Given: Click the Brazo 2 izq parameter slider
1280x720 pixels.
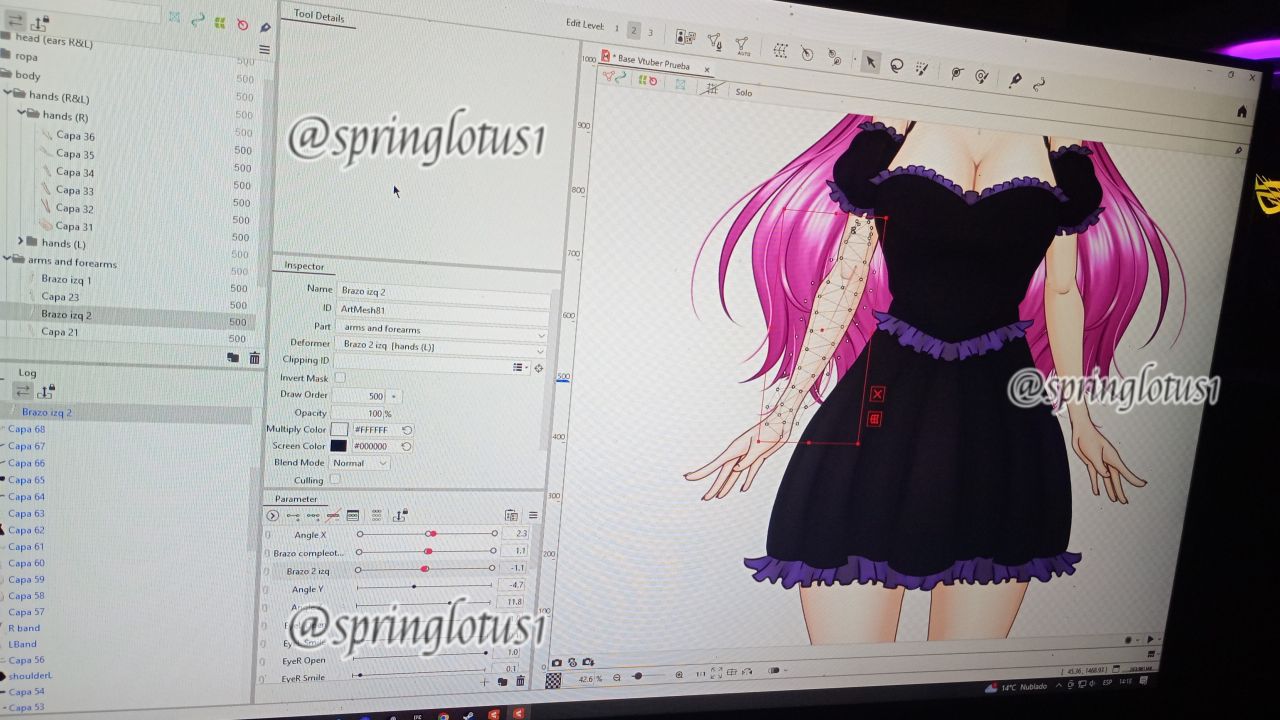Looking at the screenshot, I should point(425,568).
